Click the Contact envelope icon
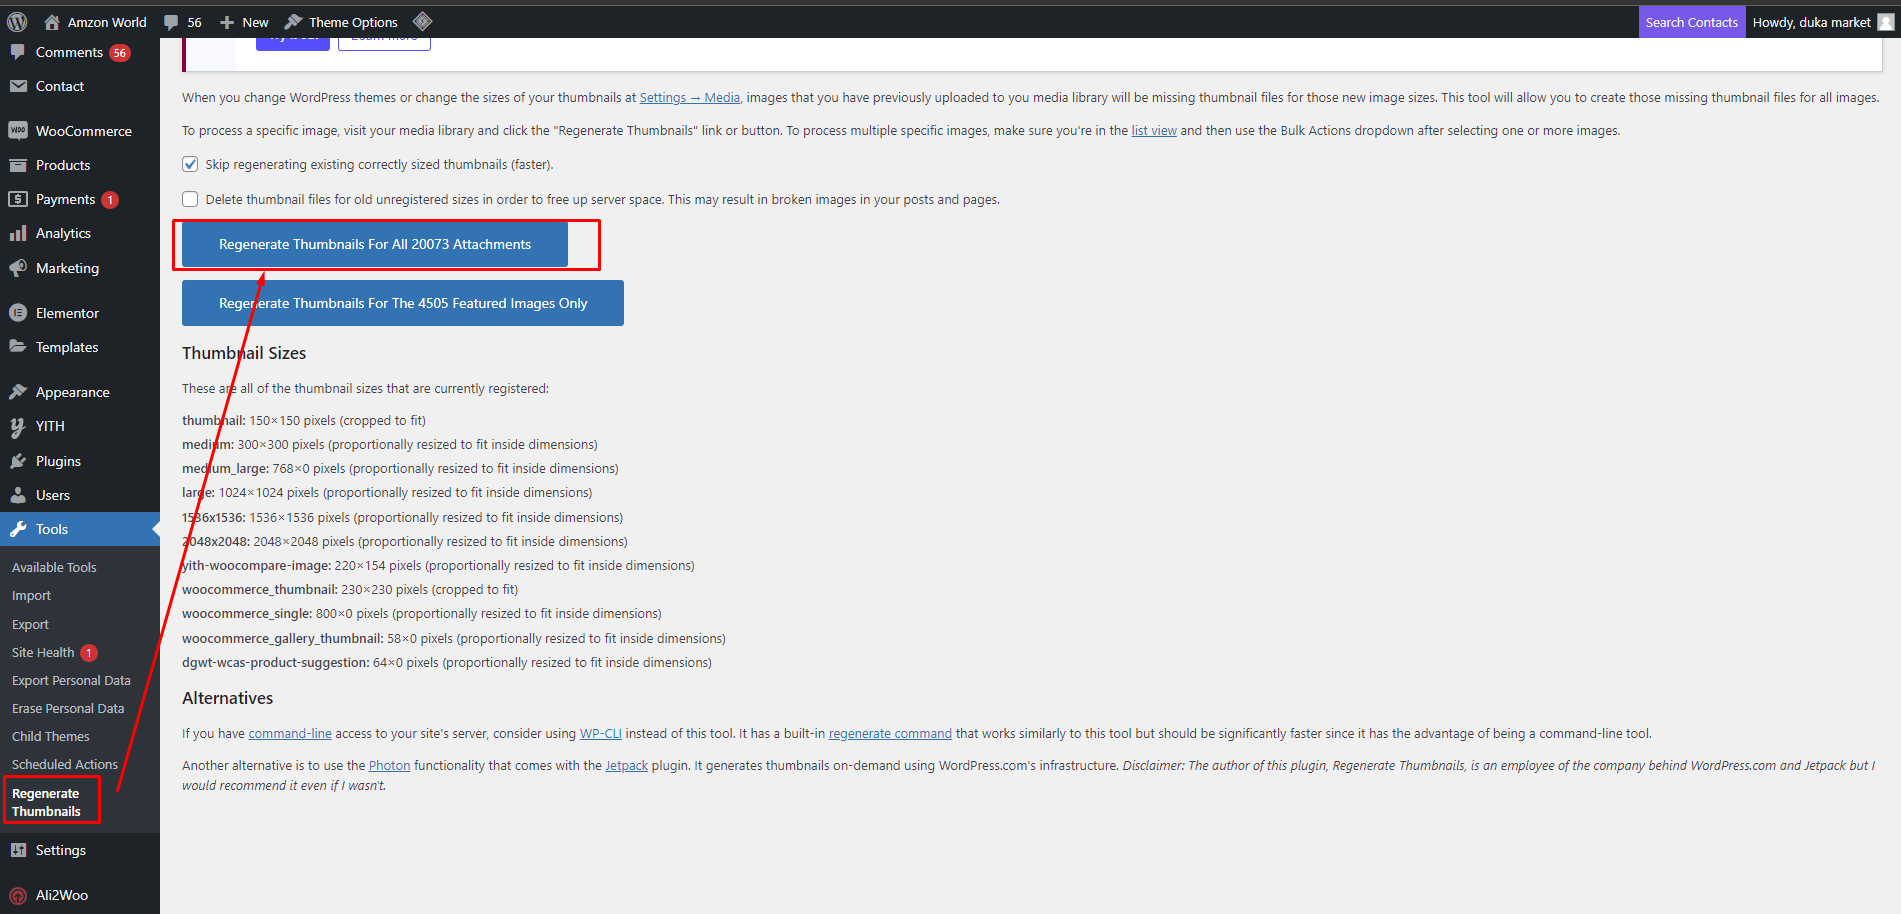 (x=18, y=86)
